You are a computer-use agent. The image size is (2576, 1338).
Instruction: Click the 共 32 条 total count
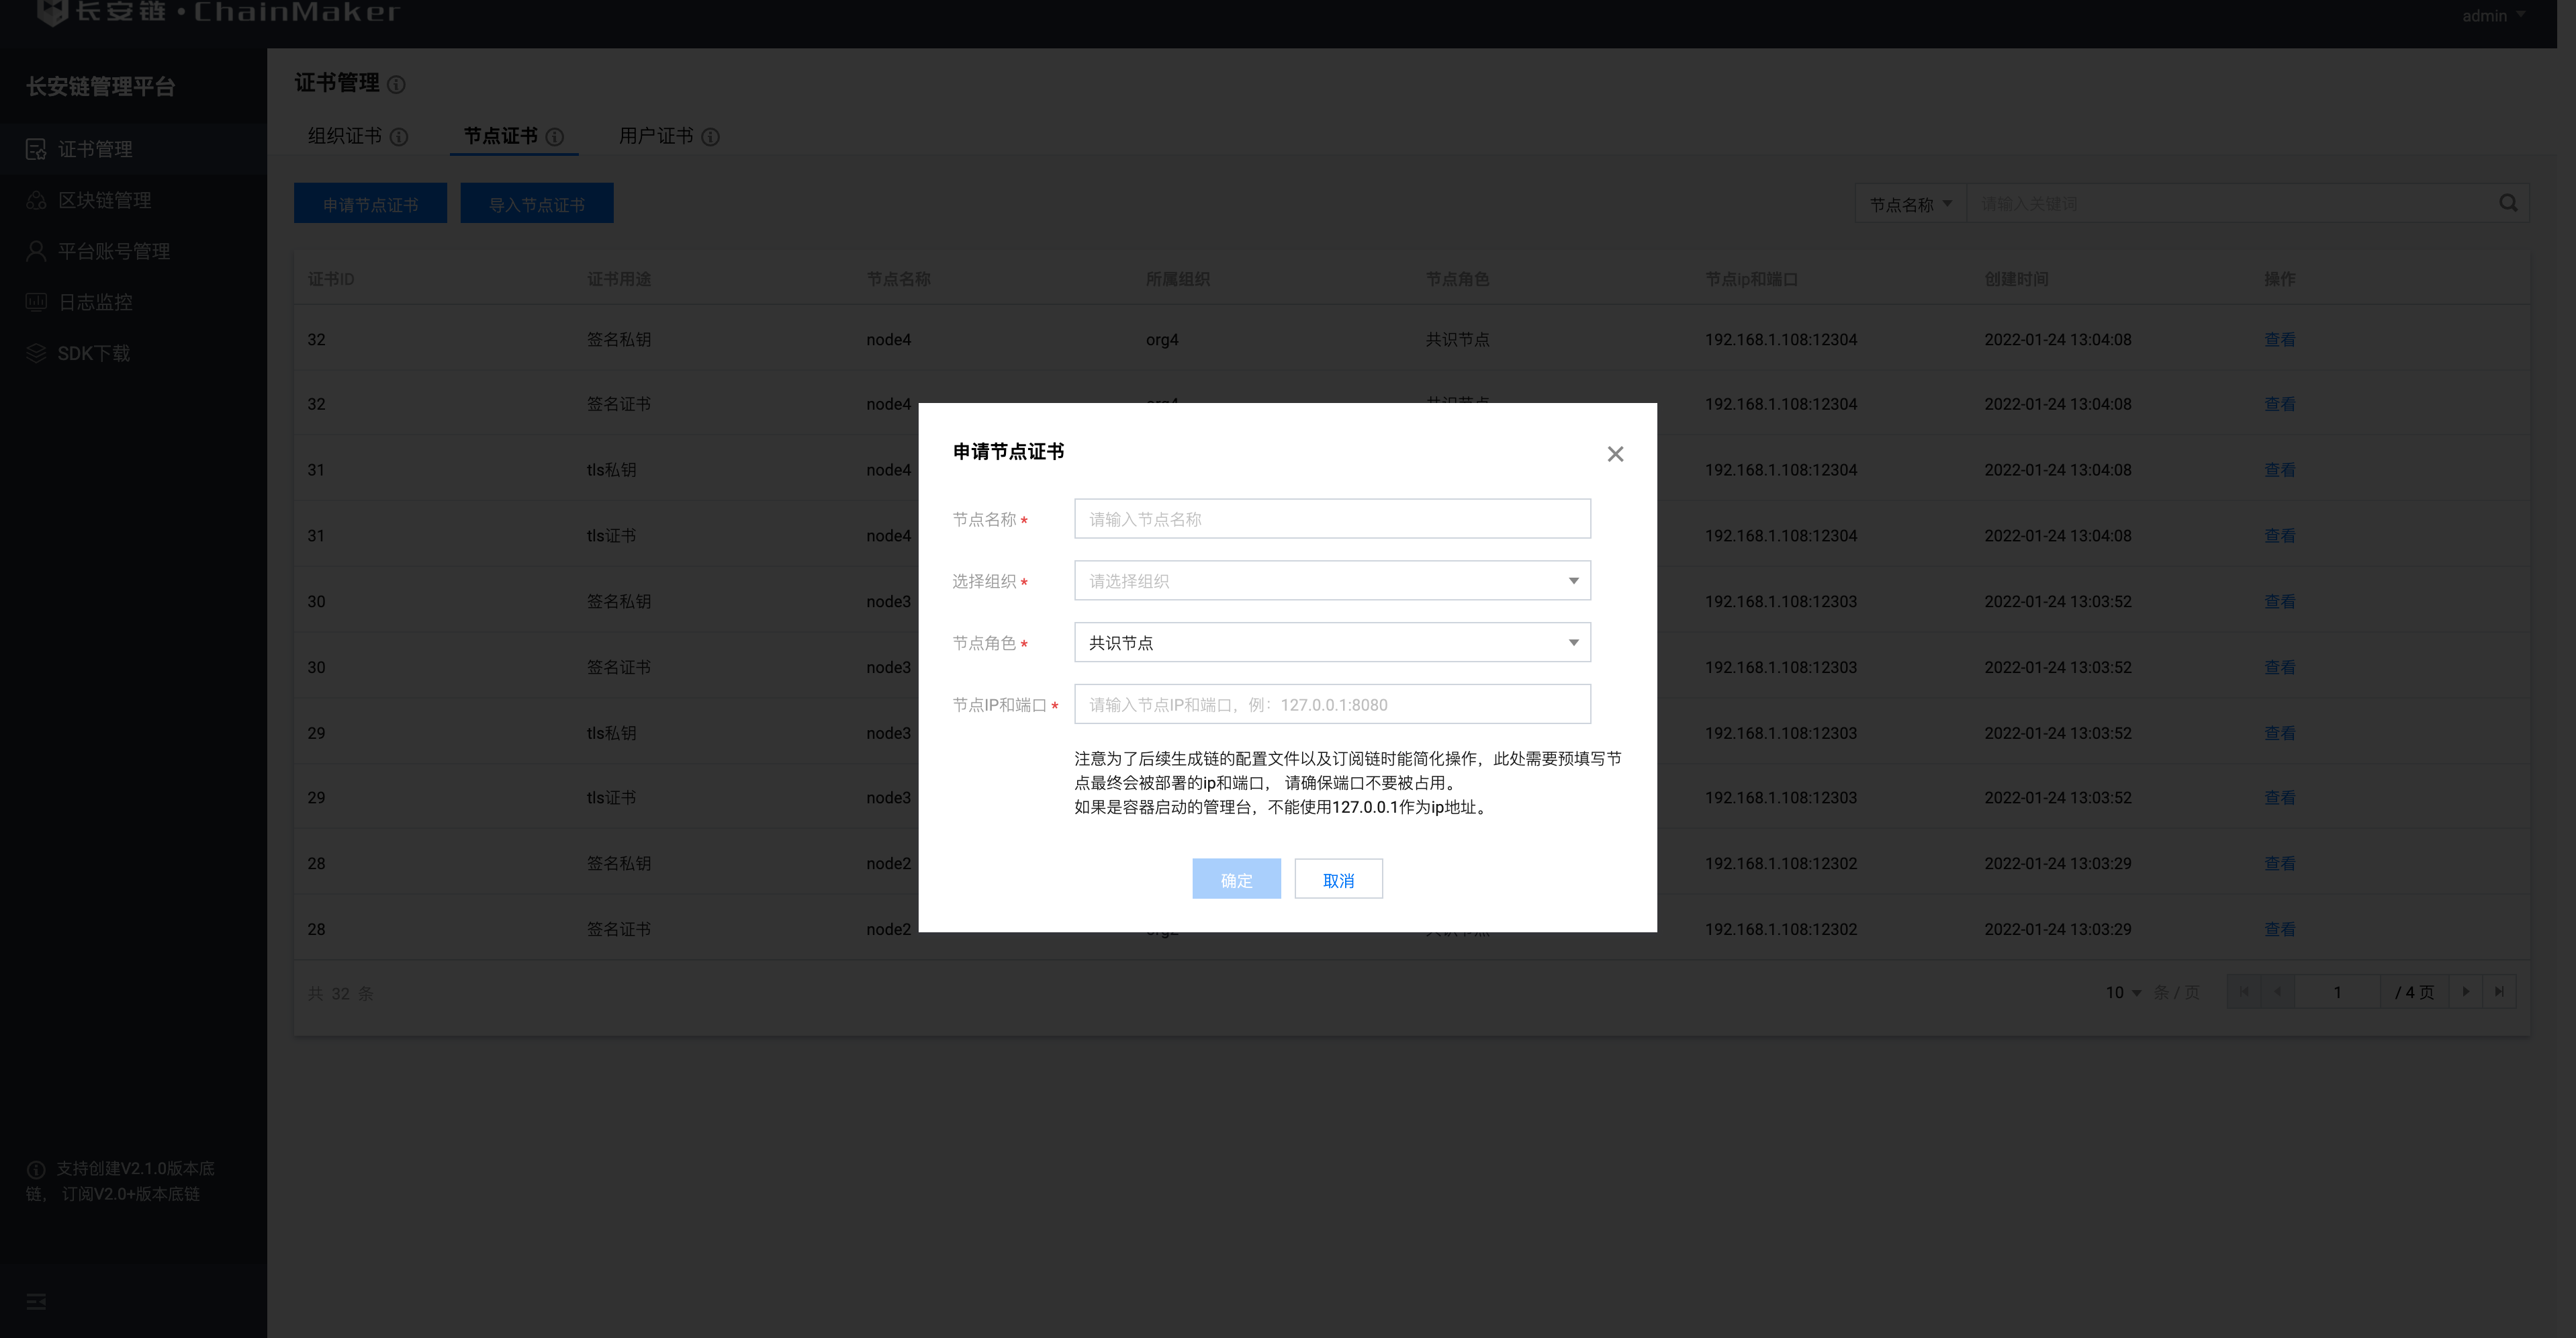tap(340, 993)
